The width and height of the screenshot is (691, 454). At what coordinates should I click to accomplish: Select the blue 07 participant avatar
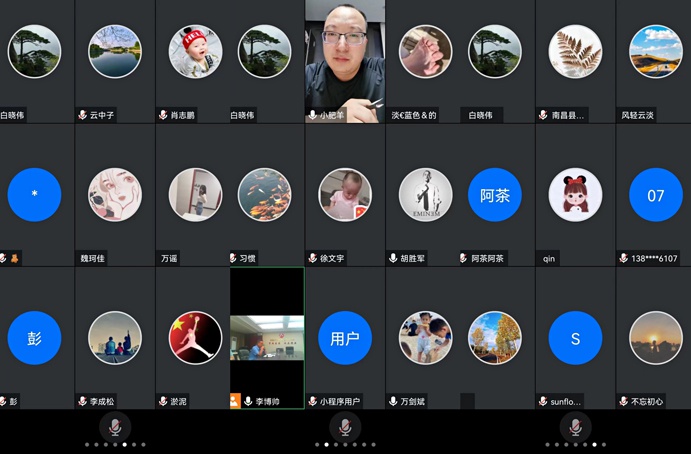(x=655, y=195)
